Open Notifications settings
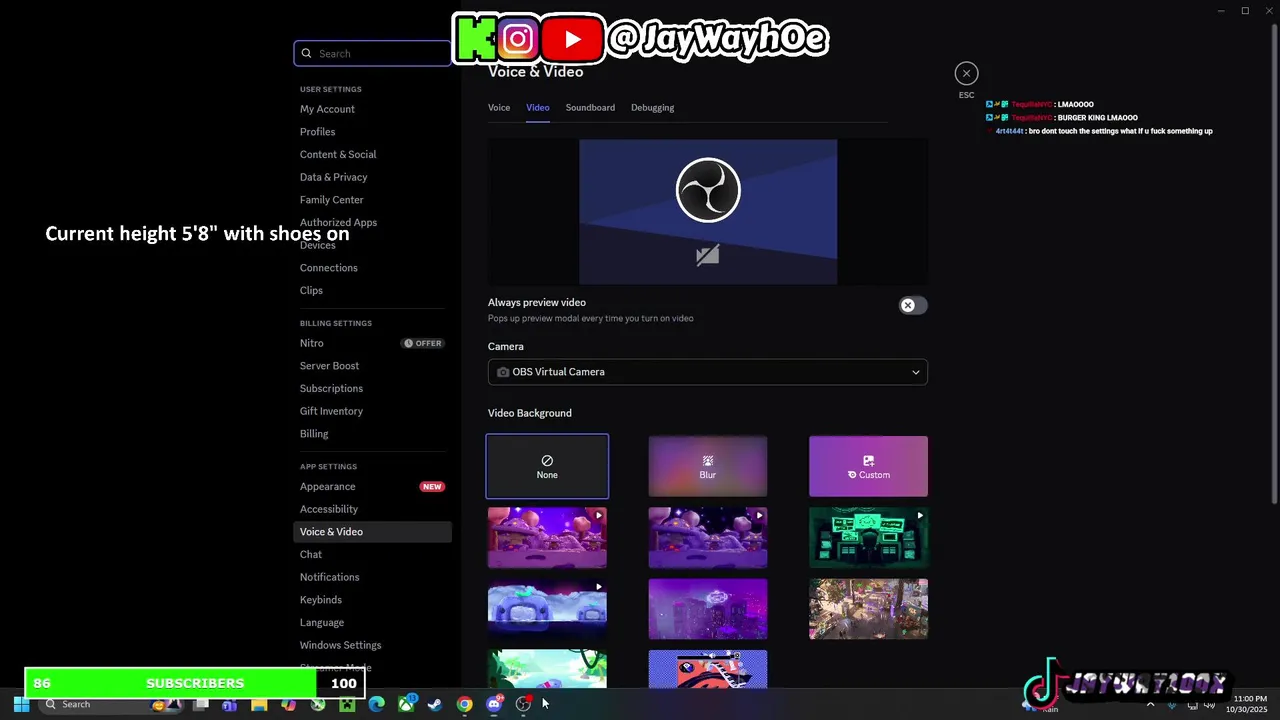 372,577
